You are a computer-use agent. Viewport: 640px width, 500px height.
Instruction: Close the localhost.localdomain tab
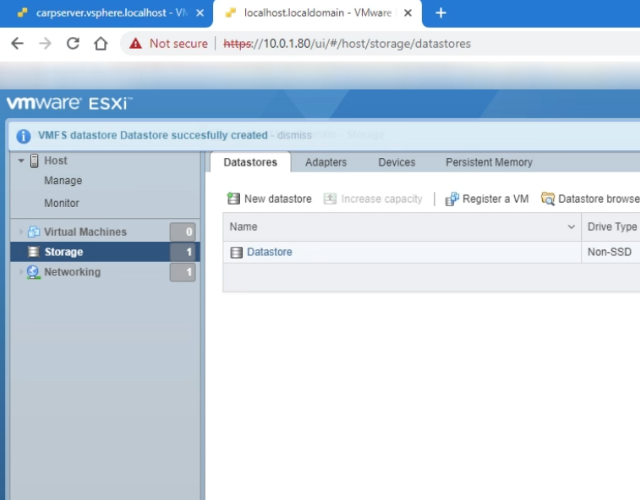[x=407, y=13]
